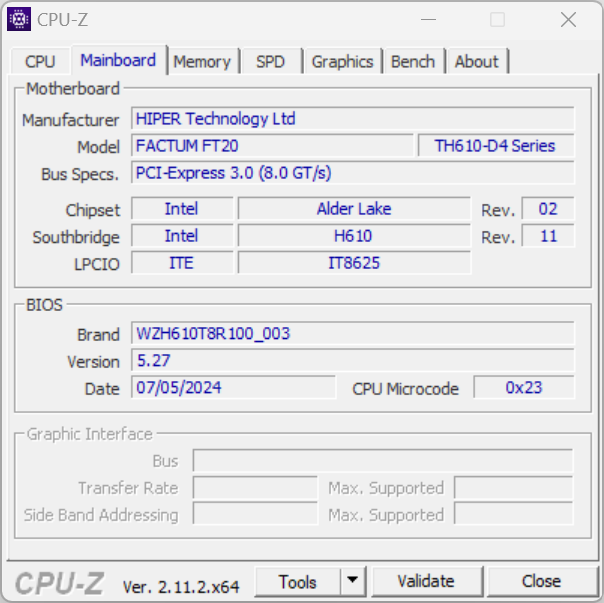Open the Graphics tab
604x603 pixels.
(342, 62)
